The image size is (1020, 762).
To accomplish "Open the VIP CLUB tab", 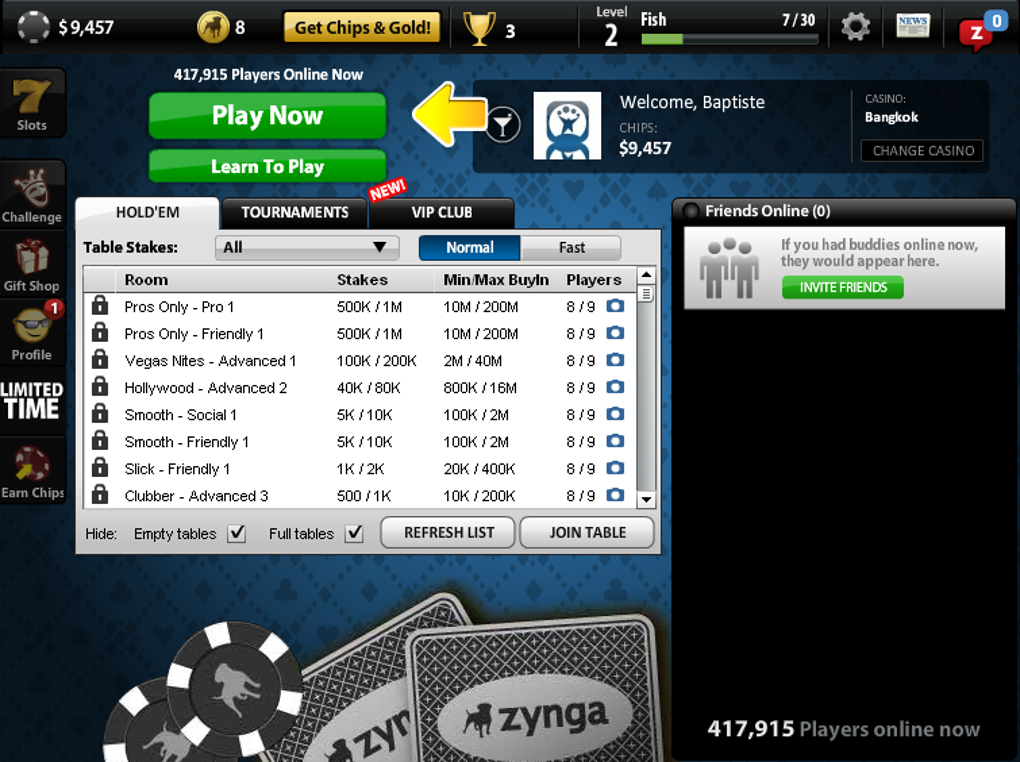I will point(442,213).
